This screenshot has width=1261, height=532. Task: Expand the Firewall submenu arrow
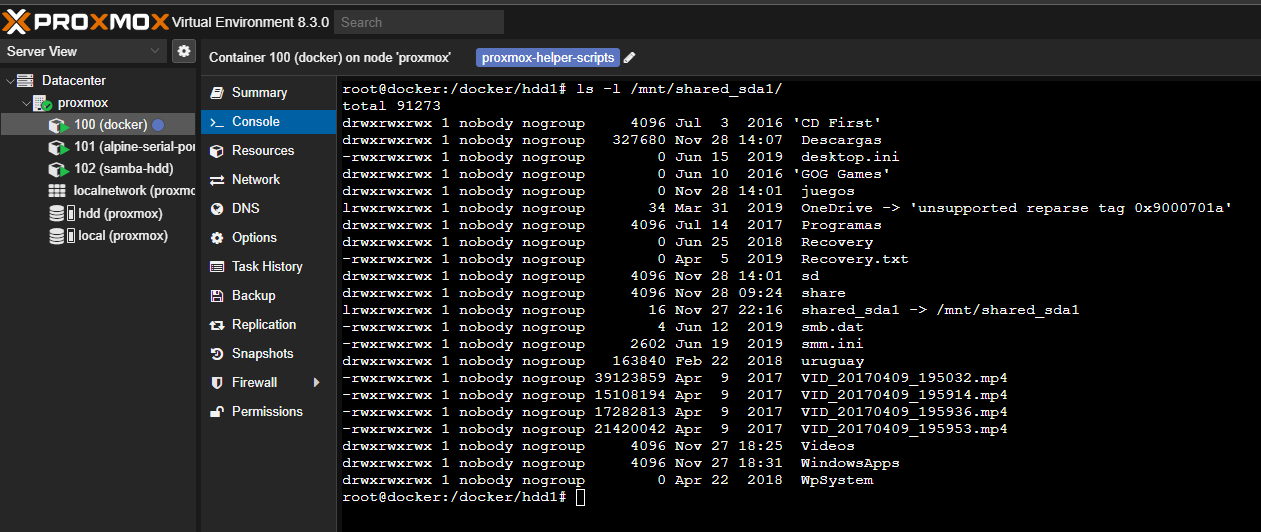pos(316,383)
